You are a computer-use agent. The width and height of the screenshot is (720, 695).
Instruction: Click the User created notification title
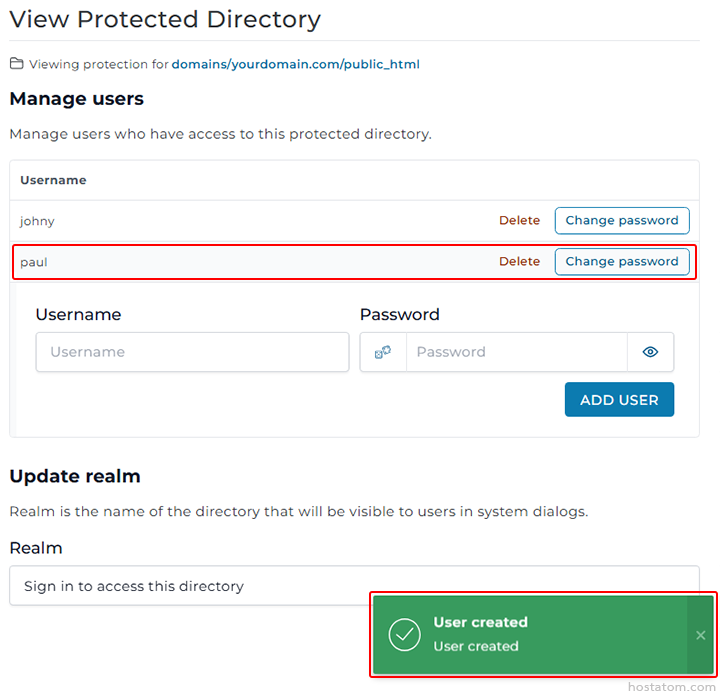tap(480, 622)
